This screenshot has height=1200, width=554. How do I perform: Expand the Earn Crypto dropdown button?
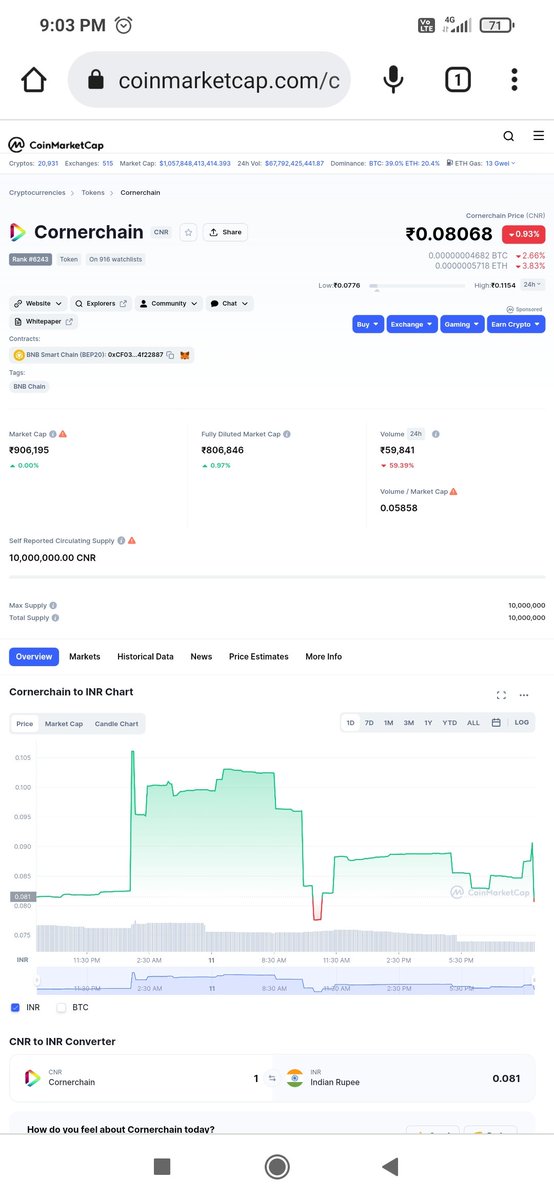click(x=516, y=324)
